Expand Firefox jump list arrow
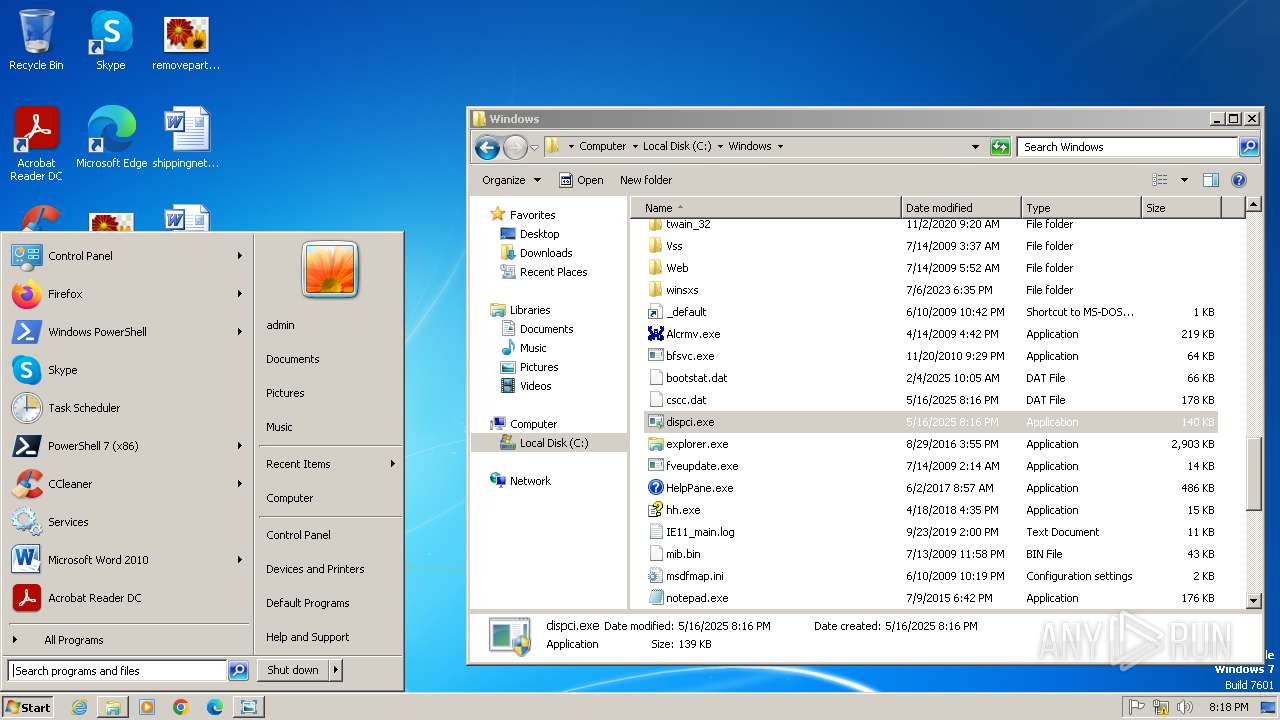This screenshot has height=720, width=1280. point(240,294)
